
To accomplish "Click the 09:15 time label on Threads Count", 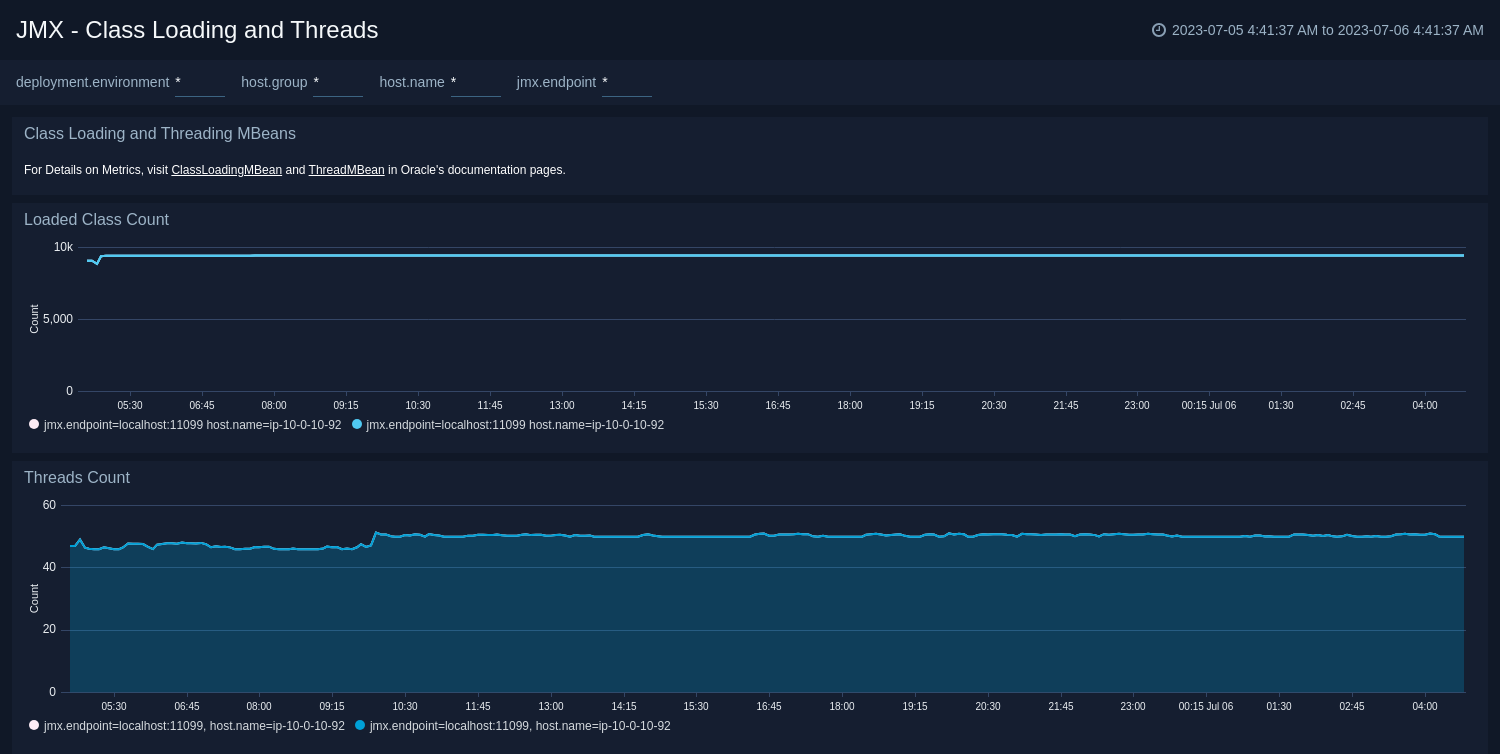I will click(332, 706).
